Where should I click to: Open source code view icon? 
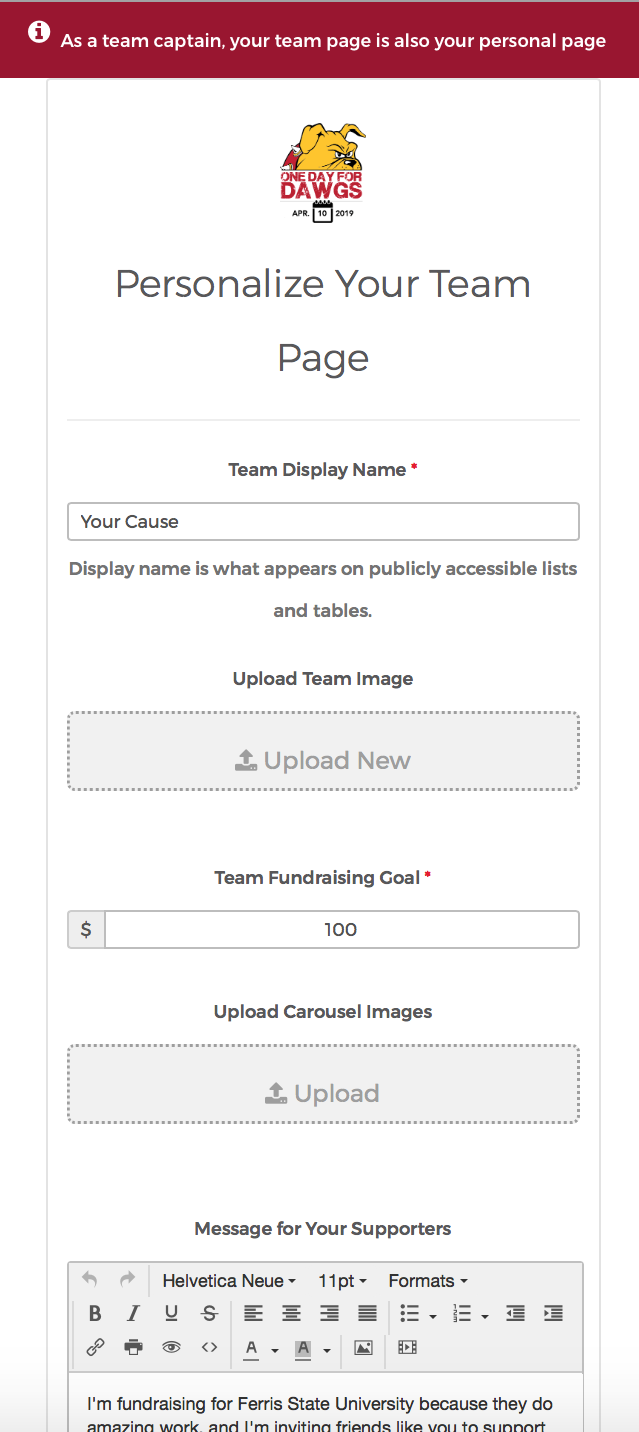[209, 1347]
